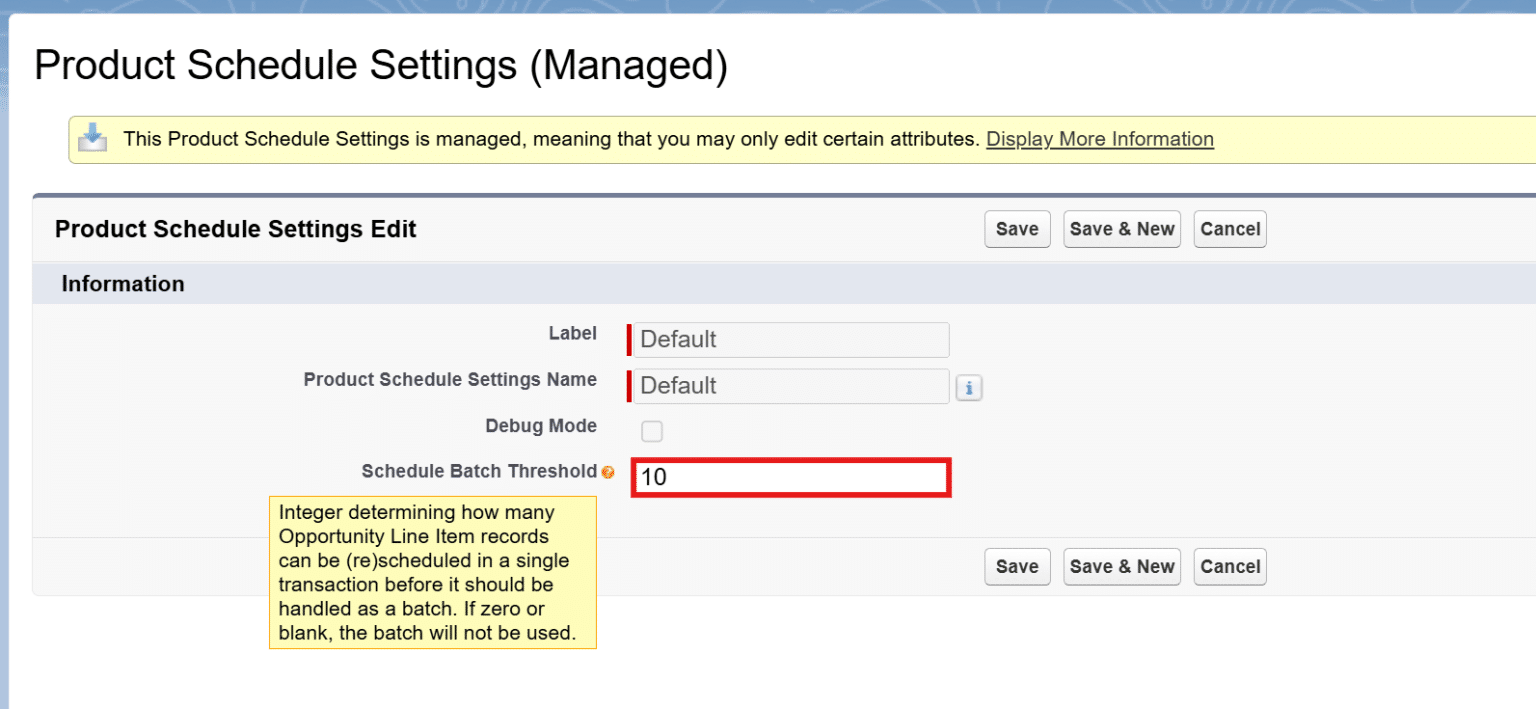Cancel the edit using the top Cancel button
1536x709 pixels.
click(1229, 229)
